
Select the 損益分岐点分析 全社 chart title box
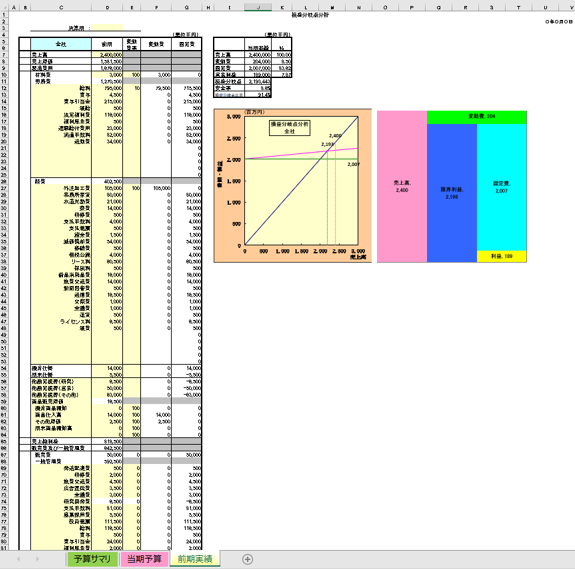pyautogui.click(x=290, y=128)
